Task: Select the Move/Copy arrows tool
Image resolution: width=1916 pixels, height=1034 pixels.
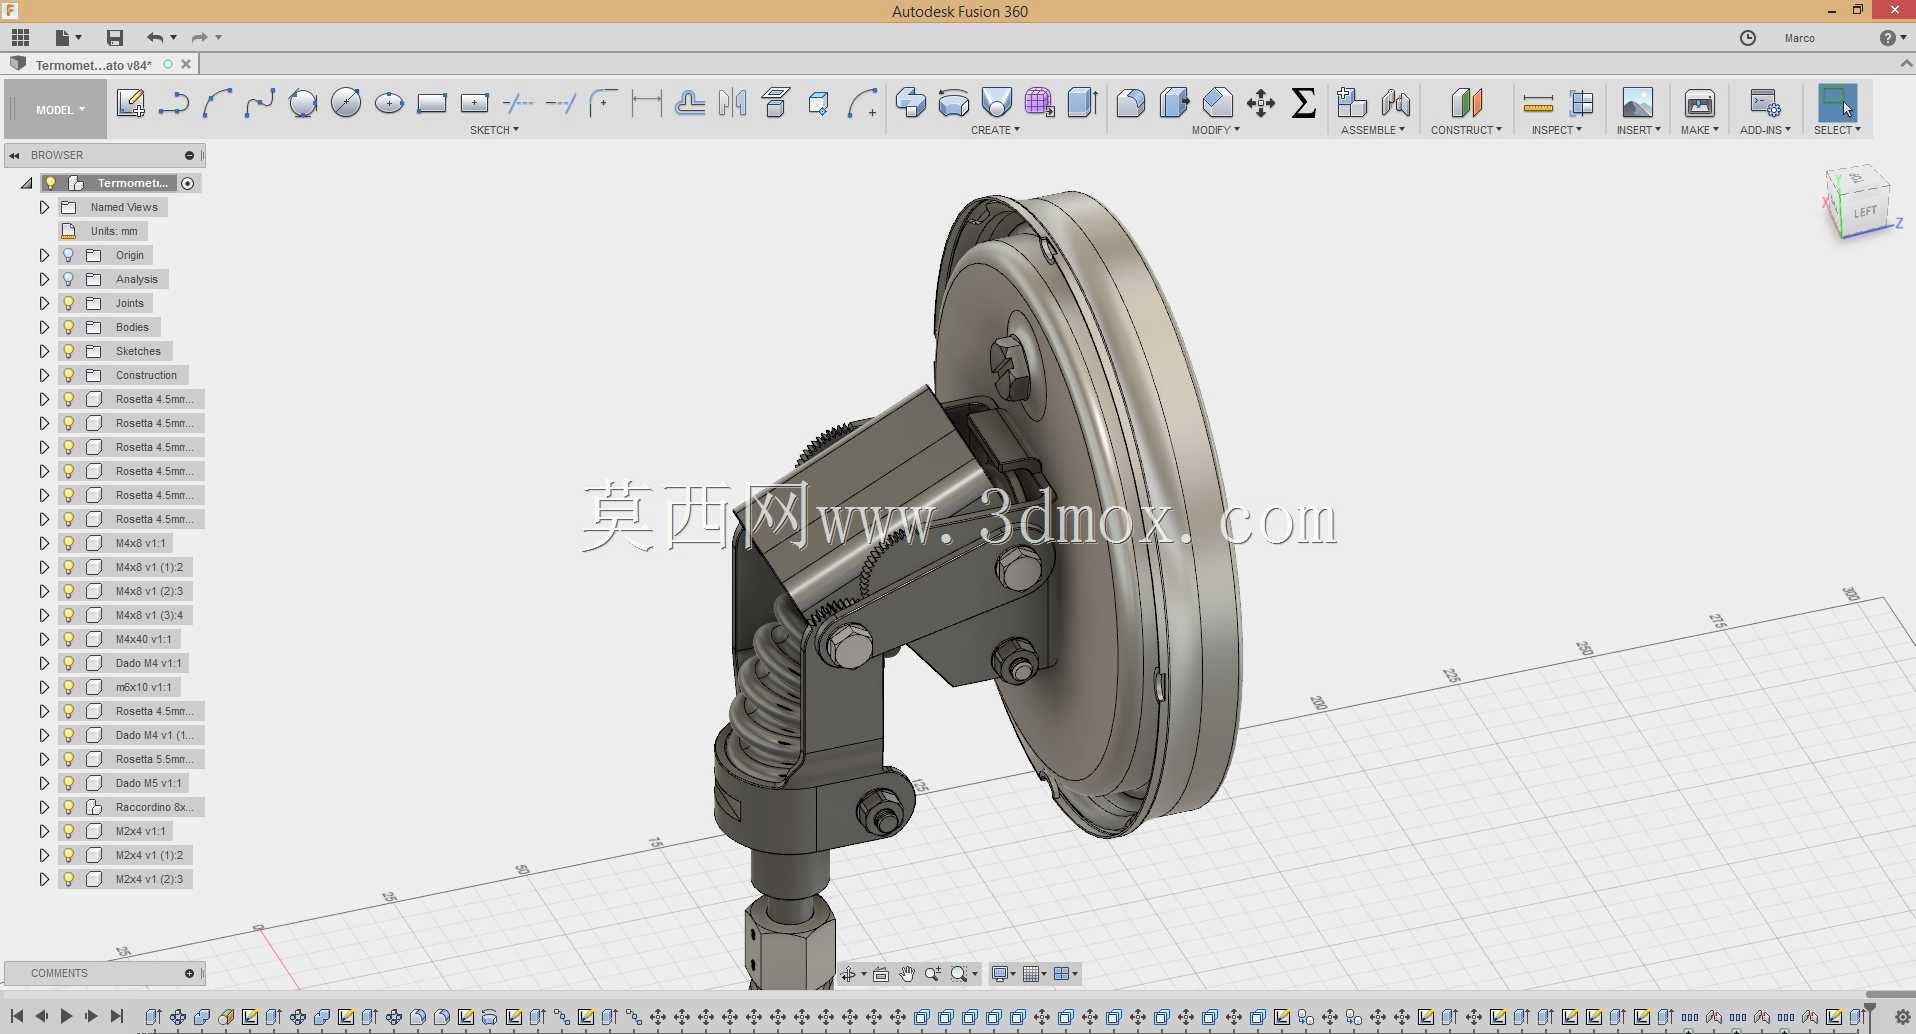Action: point(1261,103)
